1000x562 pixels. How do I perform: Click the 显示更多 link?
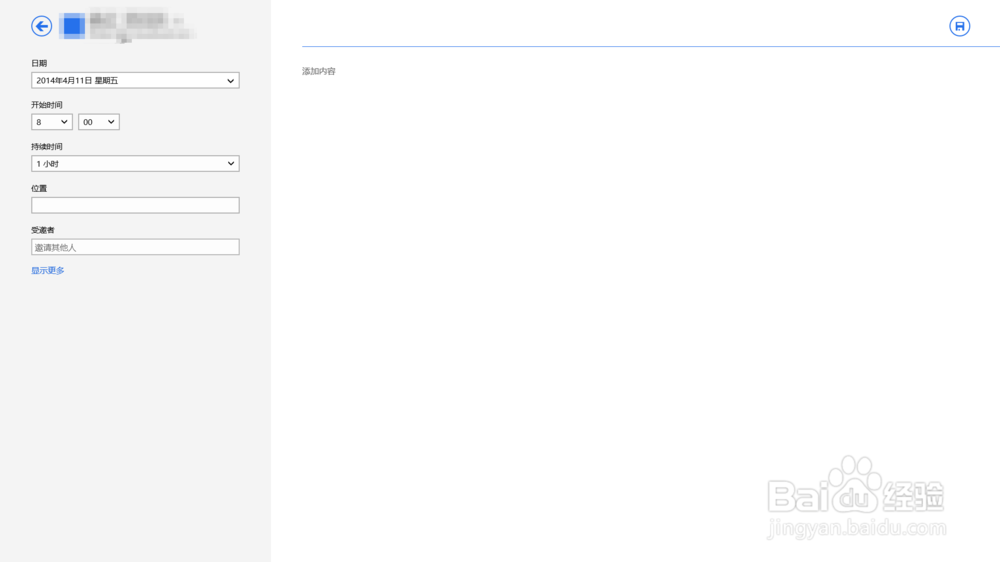(48, 270)
